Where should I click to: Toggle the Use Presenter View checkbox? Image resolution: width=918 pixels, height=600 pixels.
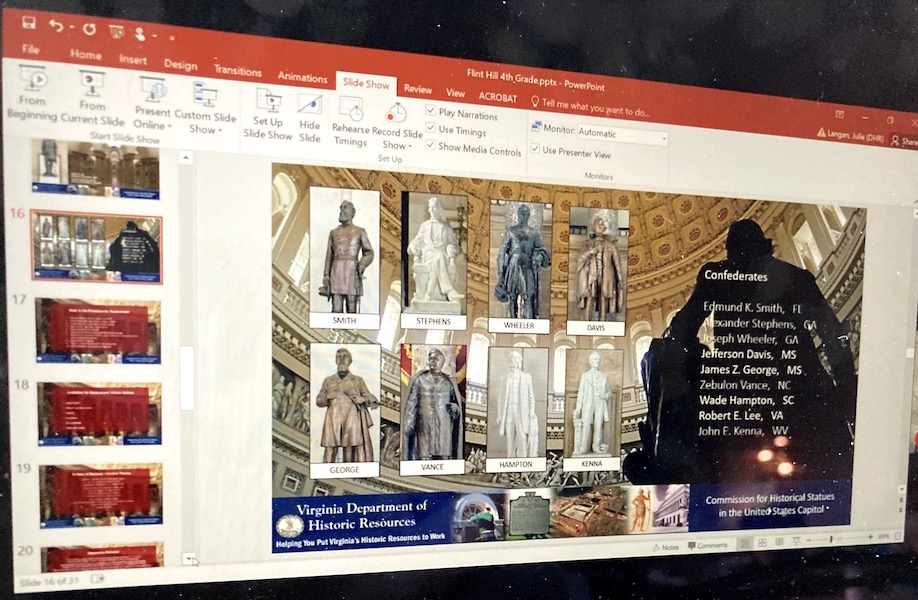(x=535, y=149)
